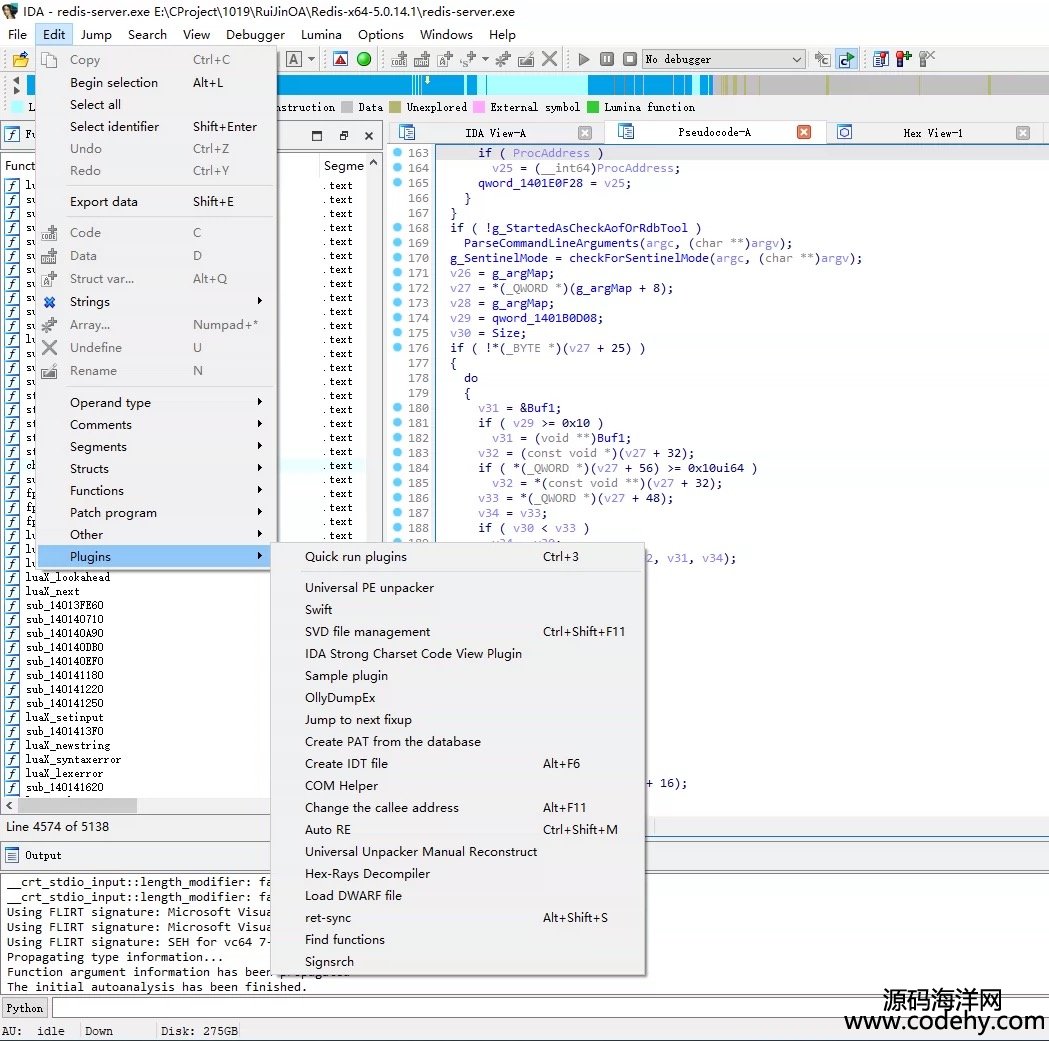Open ret-sync plugin entry

click(x=458, y=917)
